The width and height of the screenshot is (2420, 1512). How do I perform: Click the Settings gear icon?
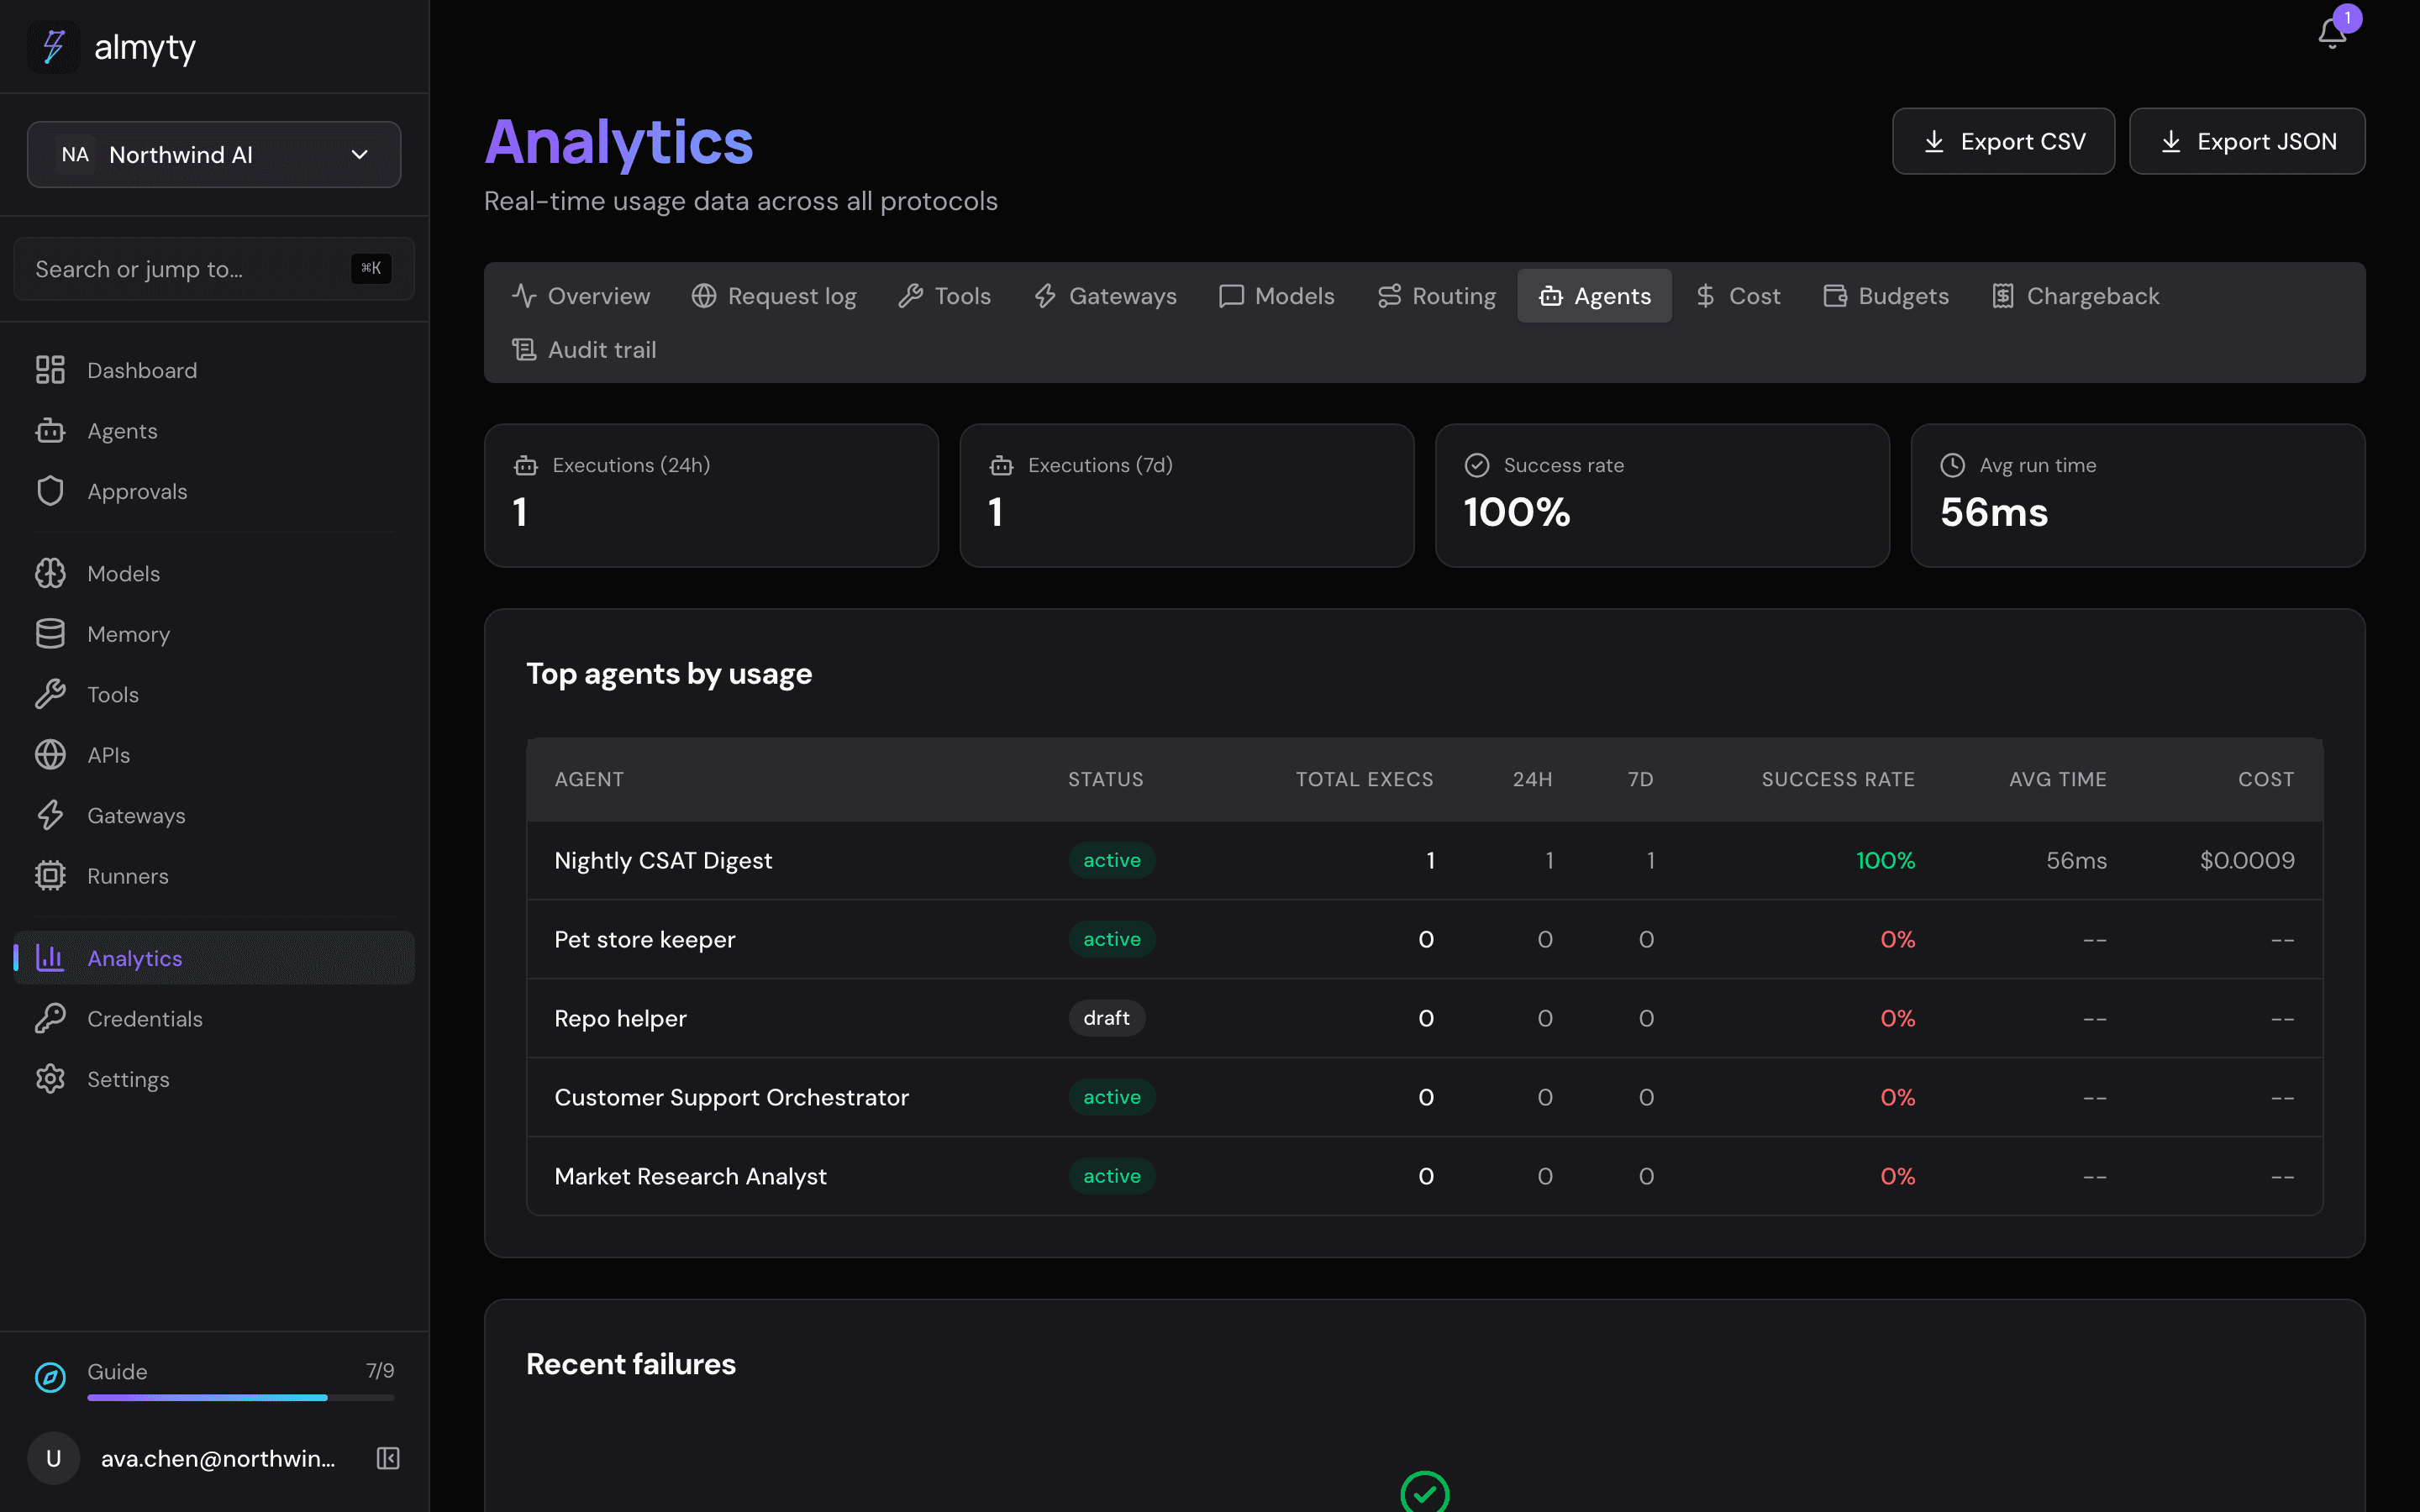[x=50, y=1079]
